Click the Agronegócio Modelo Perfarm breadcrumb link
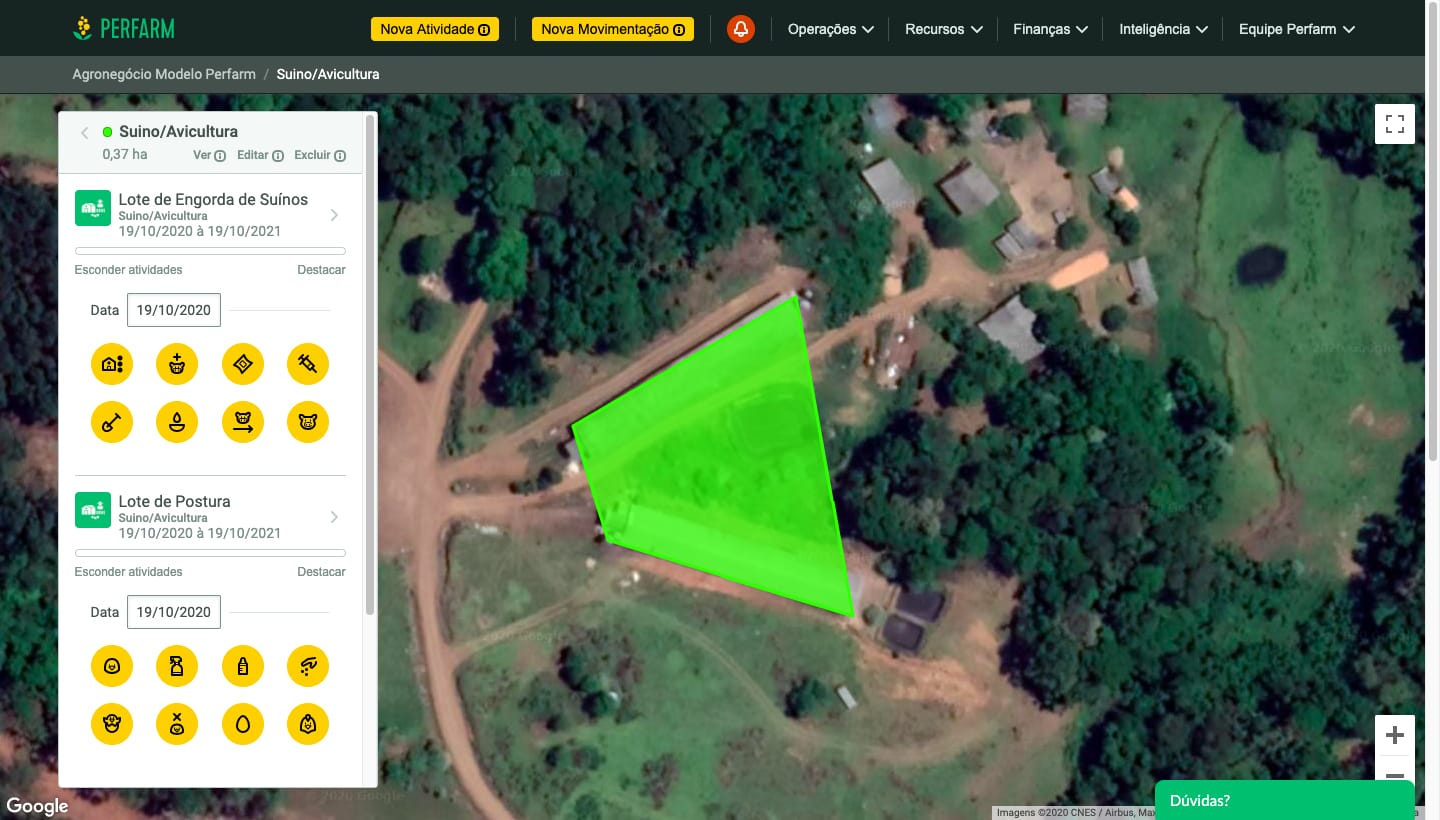 (x=164, y=74)
